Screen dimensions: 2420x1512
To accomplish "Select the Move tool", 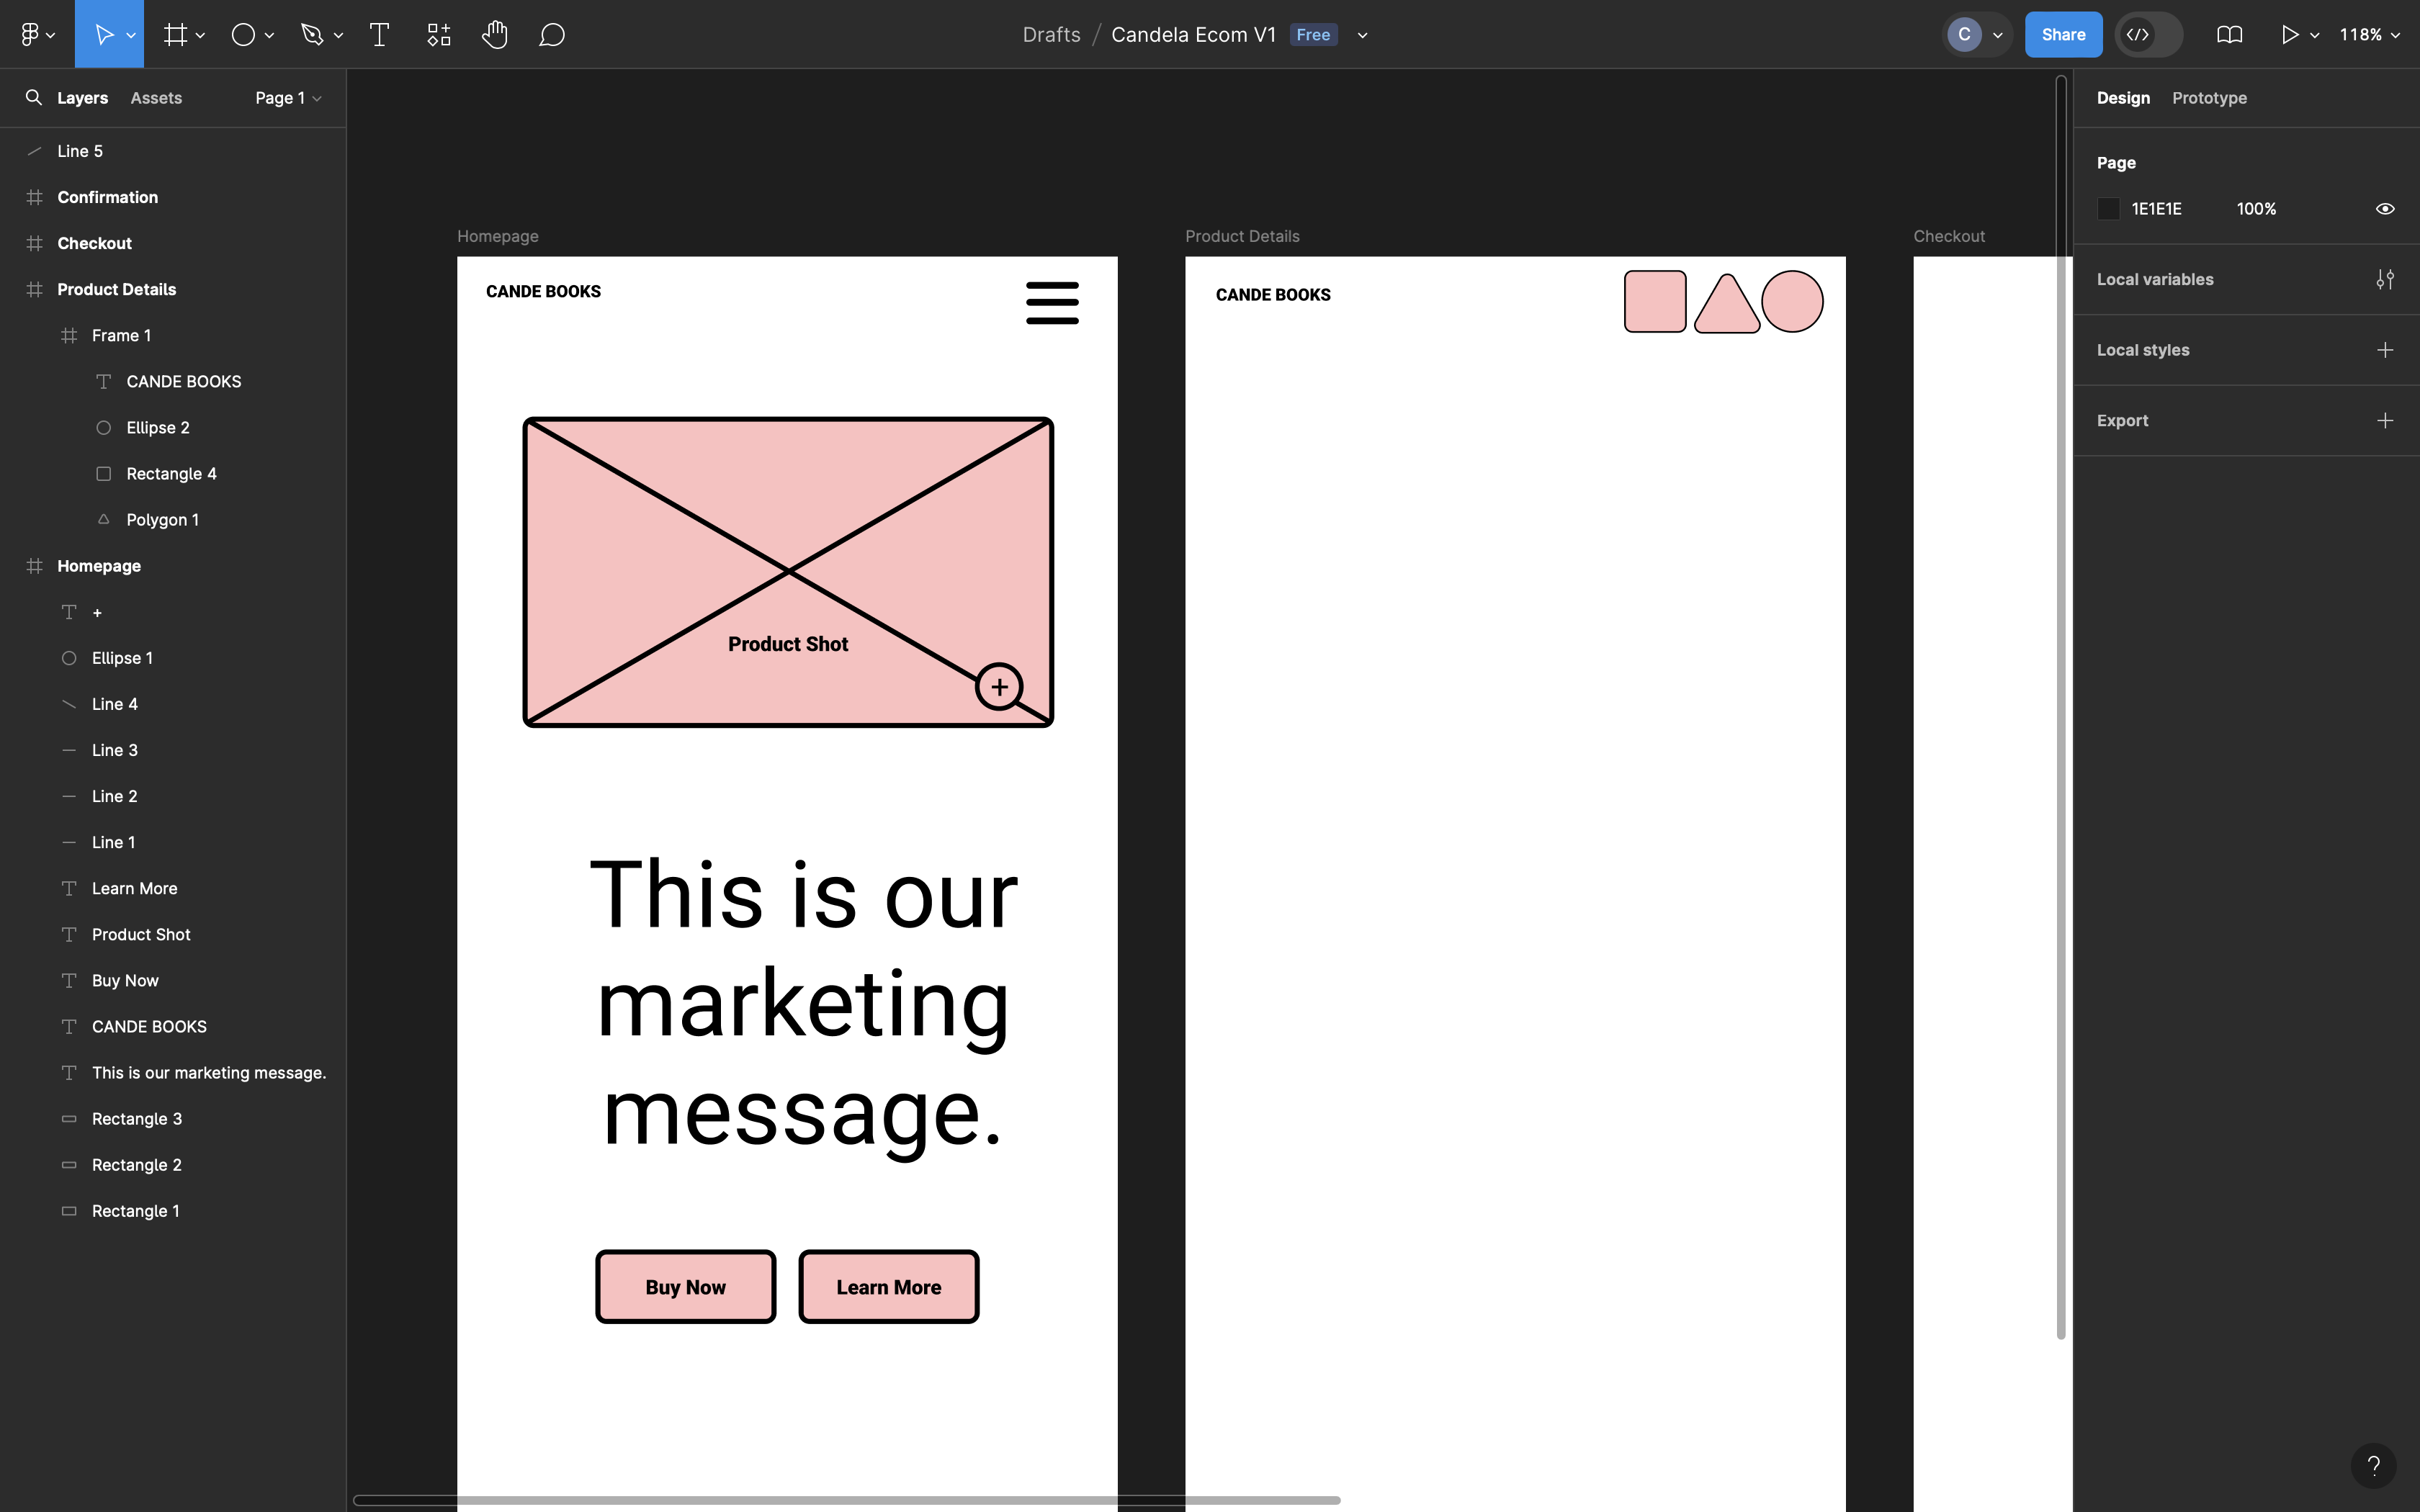I will 103,34.
